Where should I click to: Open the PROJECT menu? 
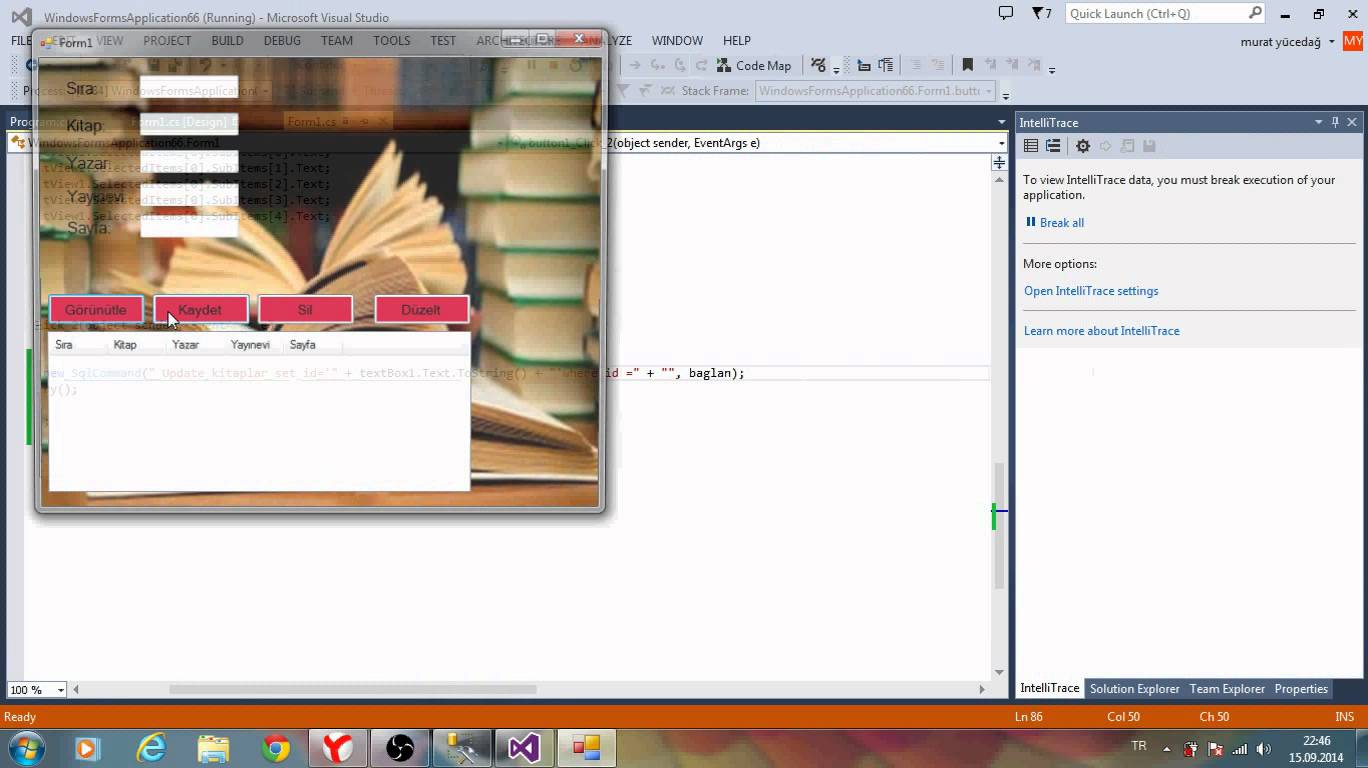pyautogui.click(x=167, y=41)
